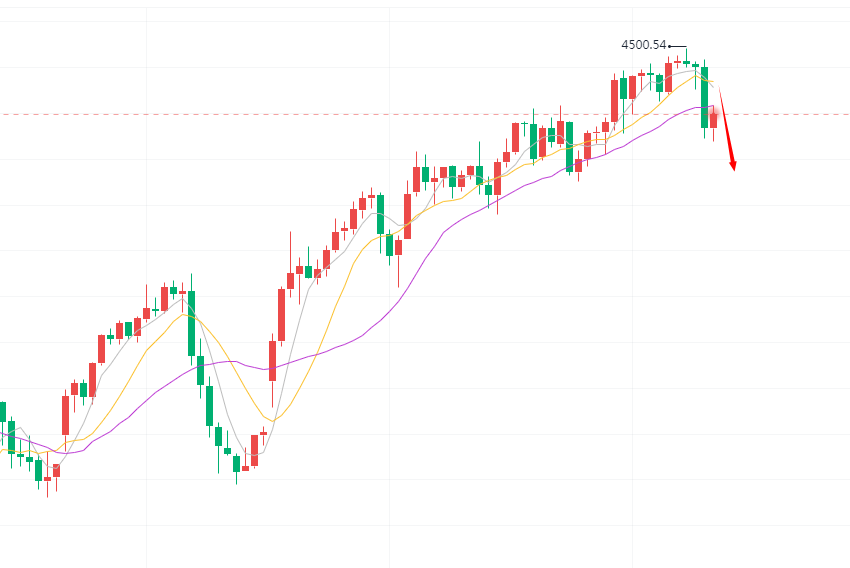Click the 4500.54 high price label
This screenshot has height=568, width=850.
click(x=643, y=45)
